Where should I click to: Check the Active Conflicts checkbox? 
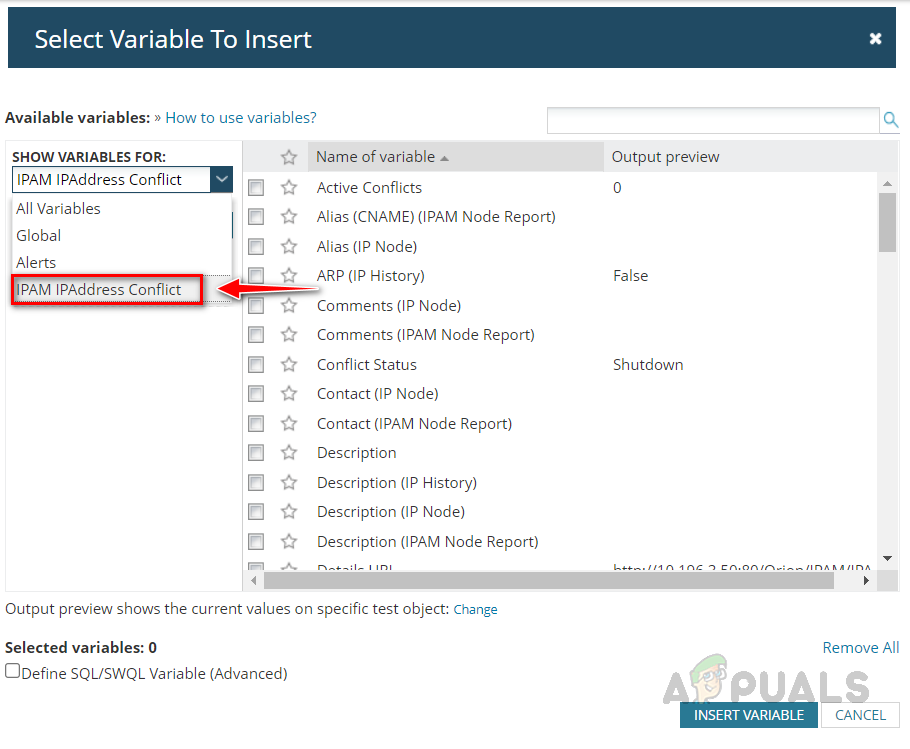click(x=256, y=187)
